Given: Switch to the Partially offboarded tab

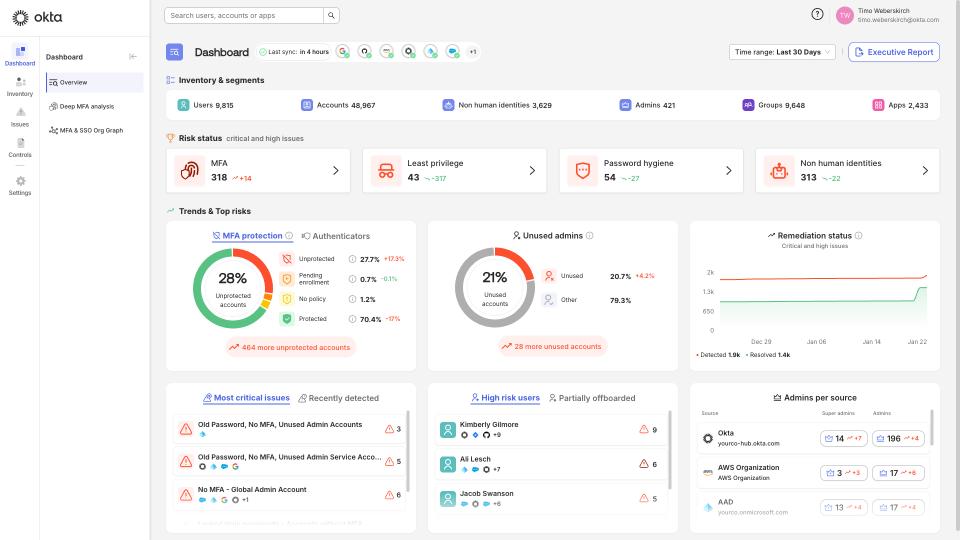Looking at the screenshot, I should [x=592, y=398].
